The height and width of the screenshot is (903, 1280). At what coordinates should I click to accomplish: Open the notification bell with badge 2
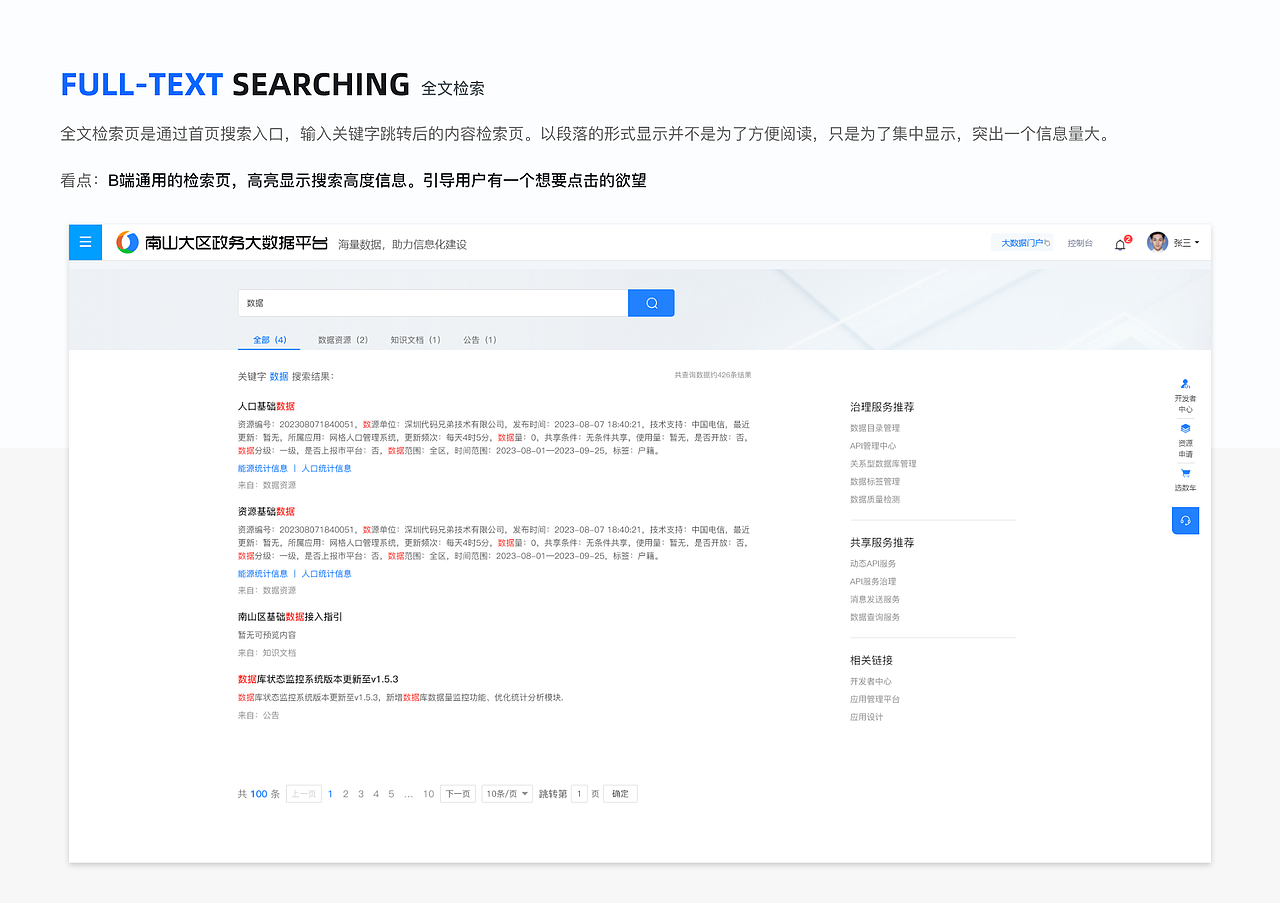tap(1121, 243)
